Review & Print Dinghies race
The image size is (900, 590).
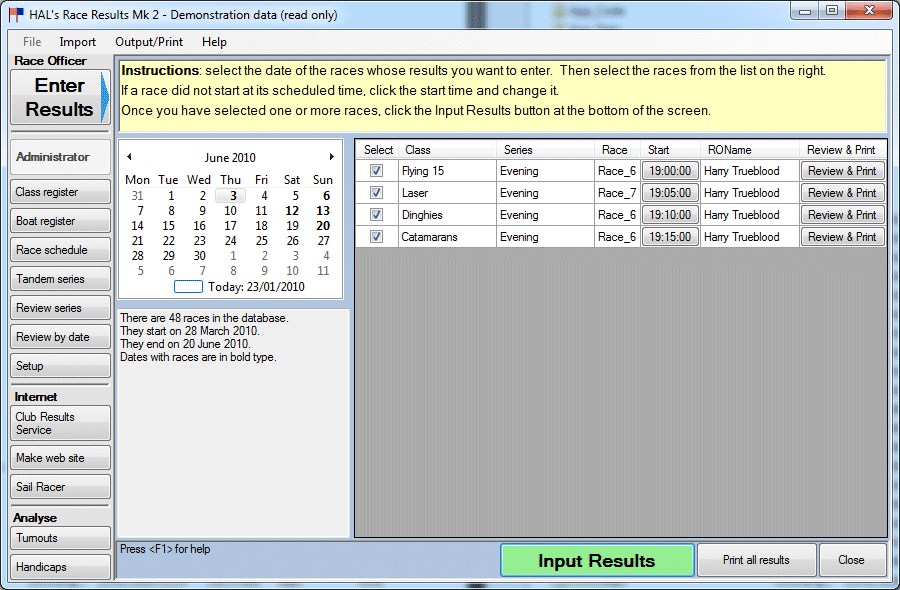[842, 215]
